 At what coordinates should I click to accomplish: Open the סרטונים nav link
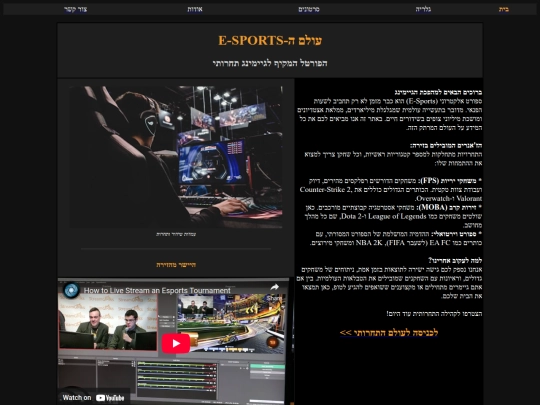pos(309,9)
